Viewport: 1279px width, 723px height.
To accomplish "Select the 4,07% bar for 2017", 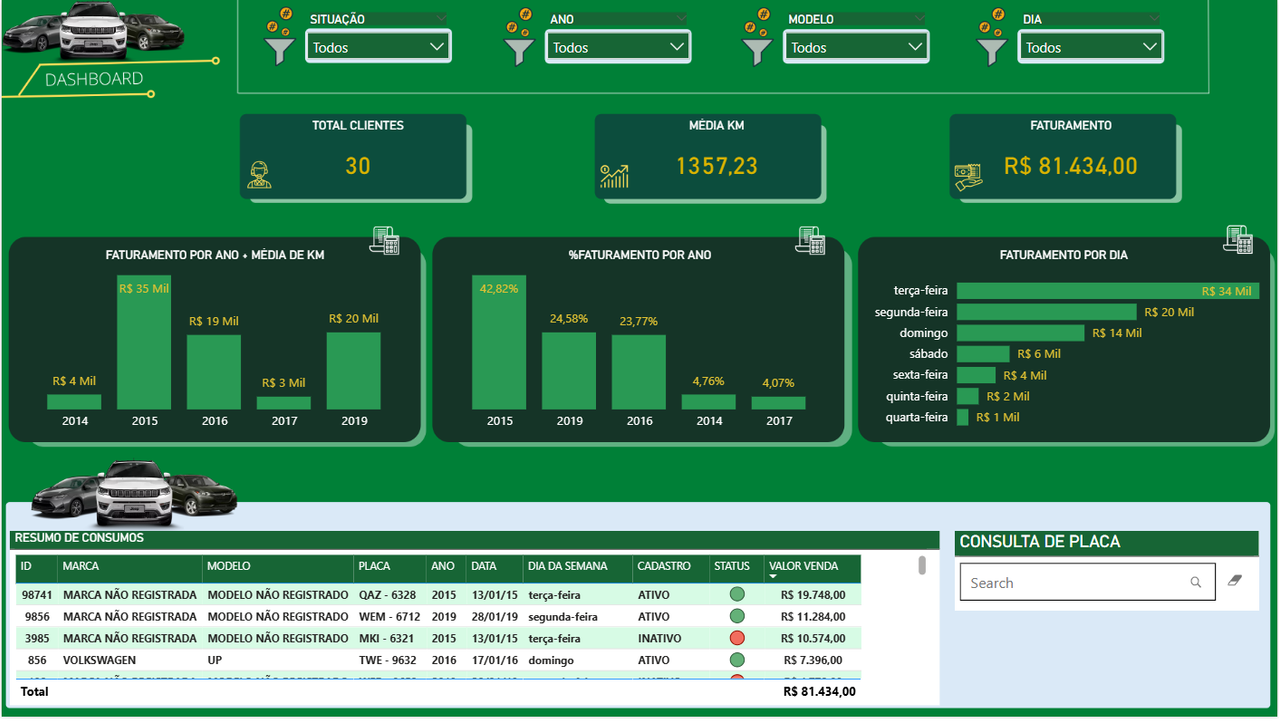I will pyautogui.click(x=779, y=403).
